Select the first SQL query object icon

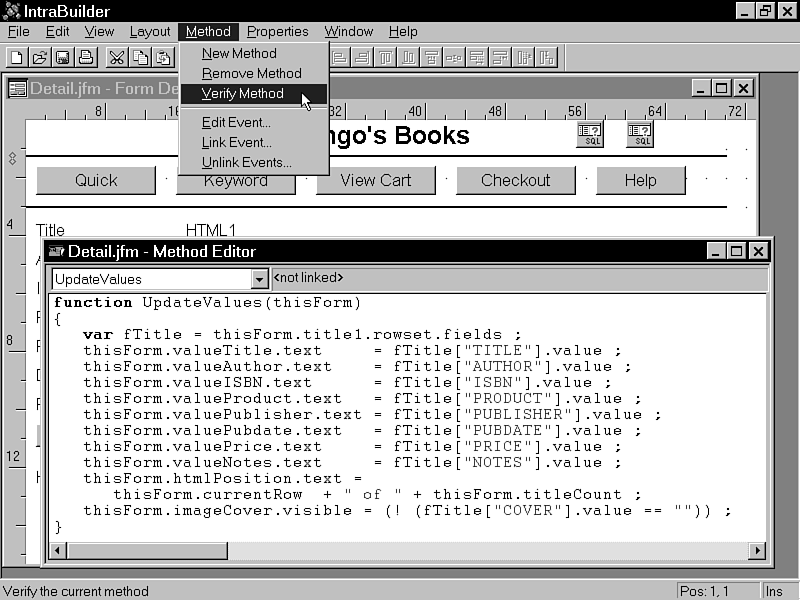(x=590, y=135)
